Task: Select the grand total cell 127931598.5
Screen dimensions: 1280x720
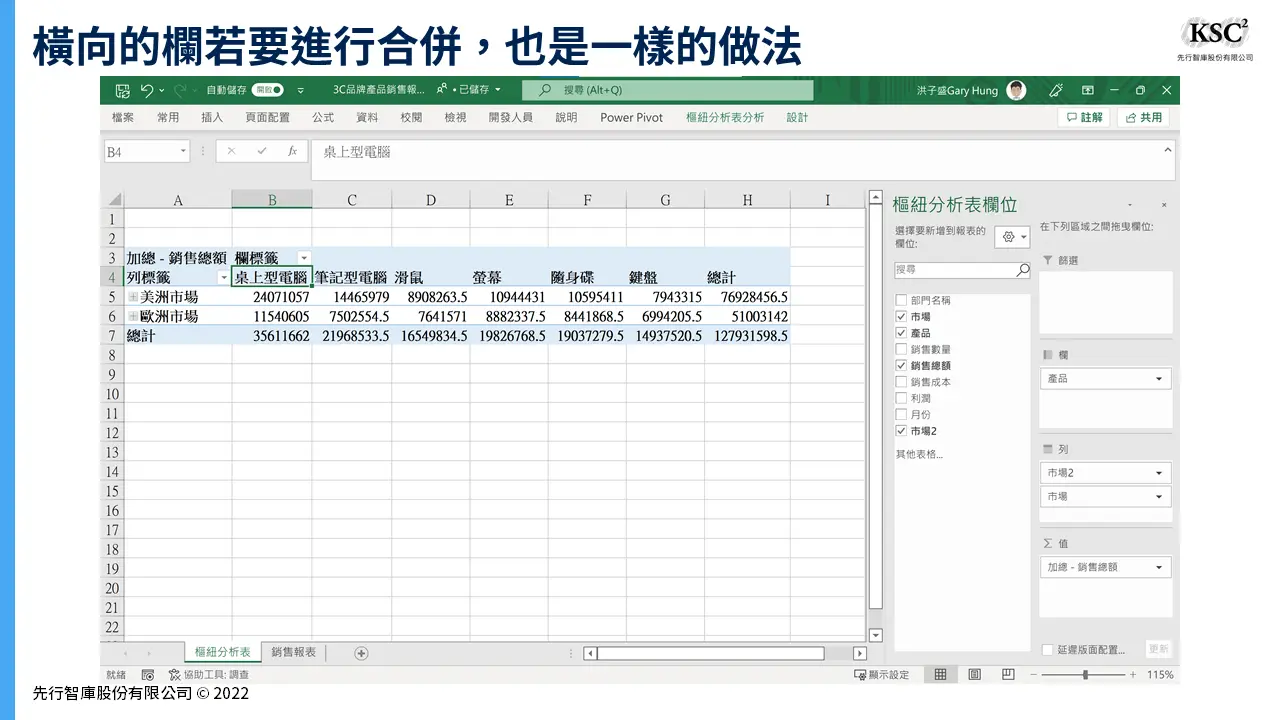Action: [x=747, y=335]
